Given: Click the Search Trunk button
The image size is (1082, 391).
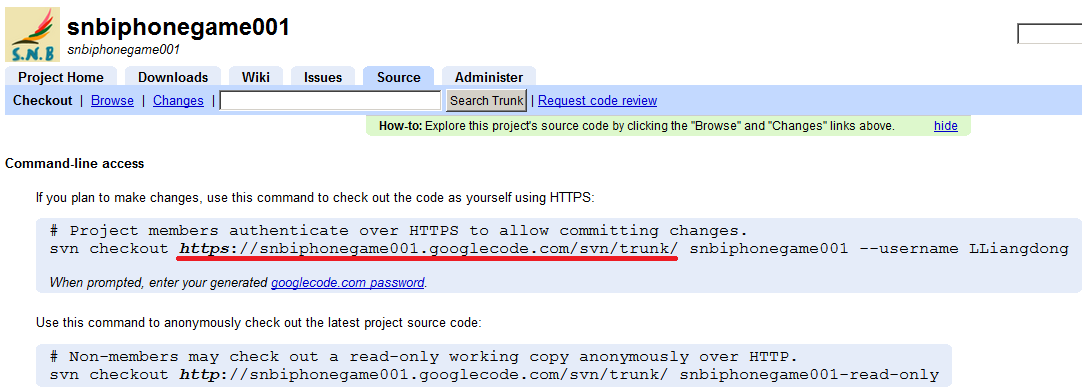Looking at the screenshot, I should pyautogui.click(x=486, y=101).
